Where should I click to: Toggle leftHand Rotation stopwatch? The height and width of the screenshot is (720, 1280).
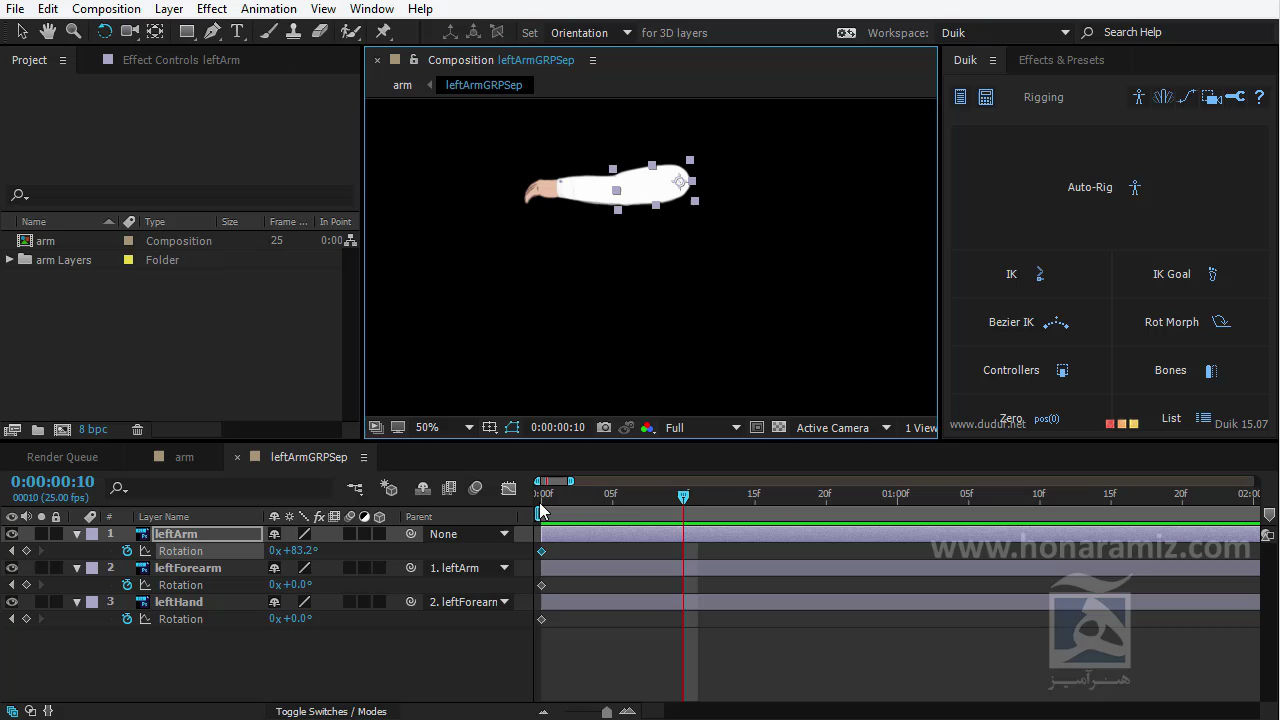click(127, 619)
